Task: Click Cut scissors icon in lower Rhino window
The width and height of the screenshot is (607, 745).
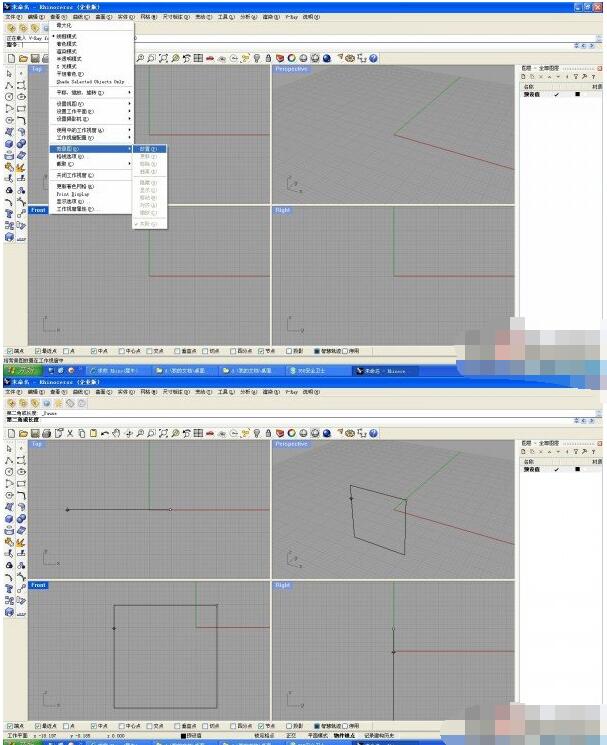Action: [x=70, y=433]
